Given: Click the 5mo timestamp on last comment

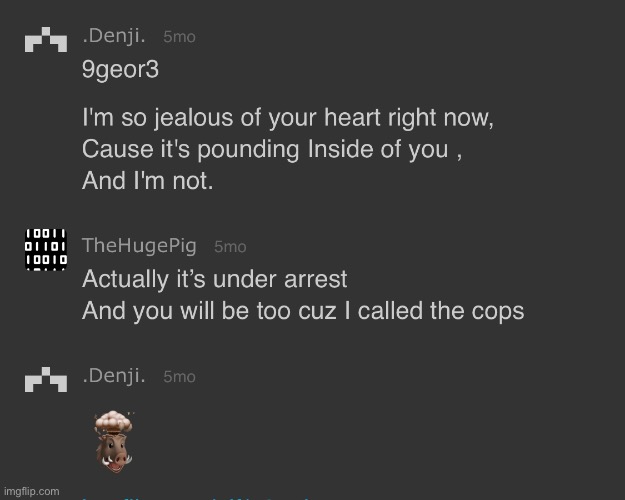Looking at the screenshot, I should point(179,377).
